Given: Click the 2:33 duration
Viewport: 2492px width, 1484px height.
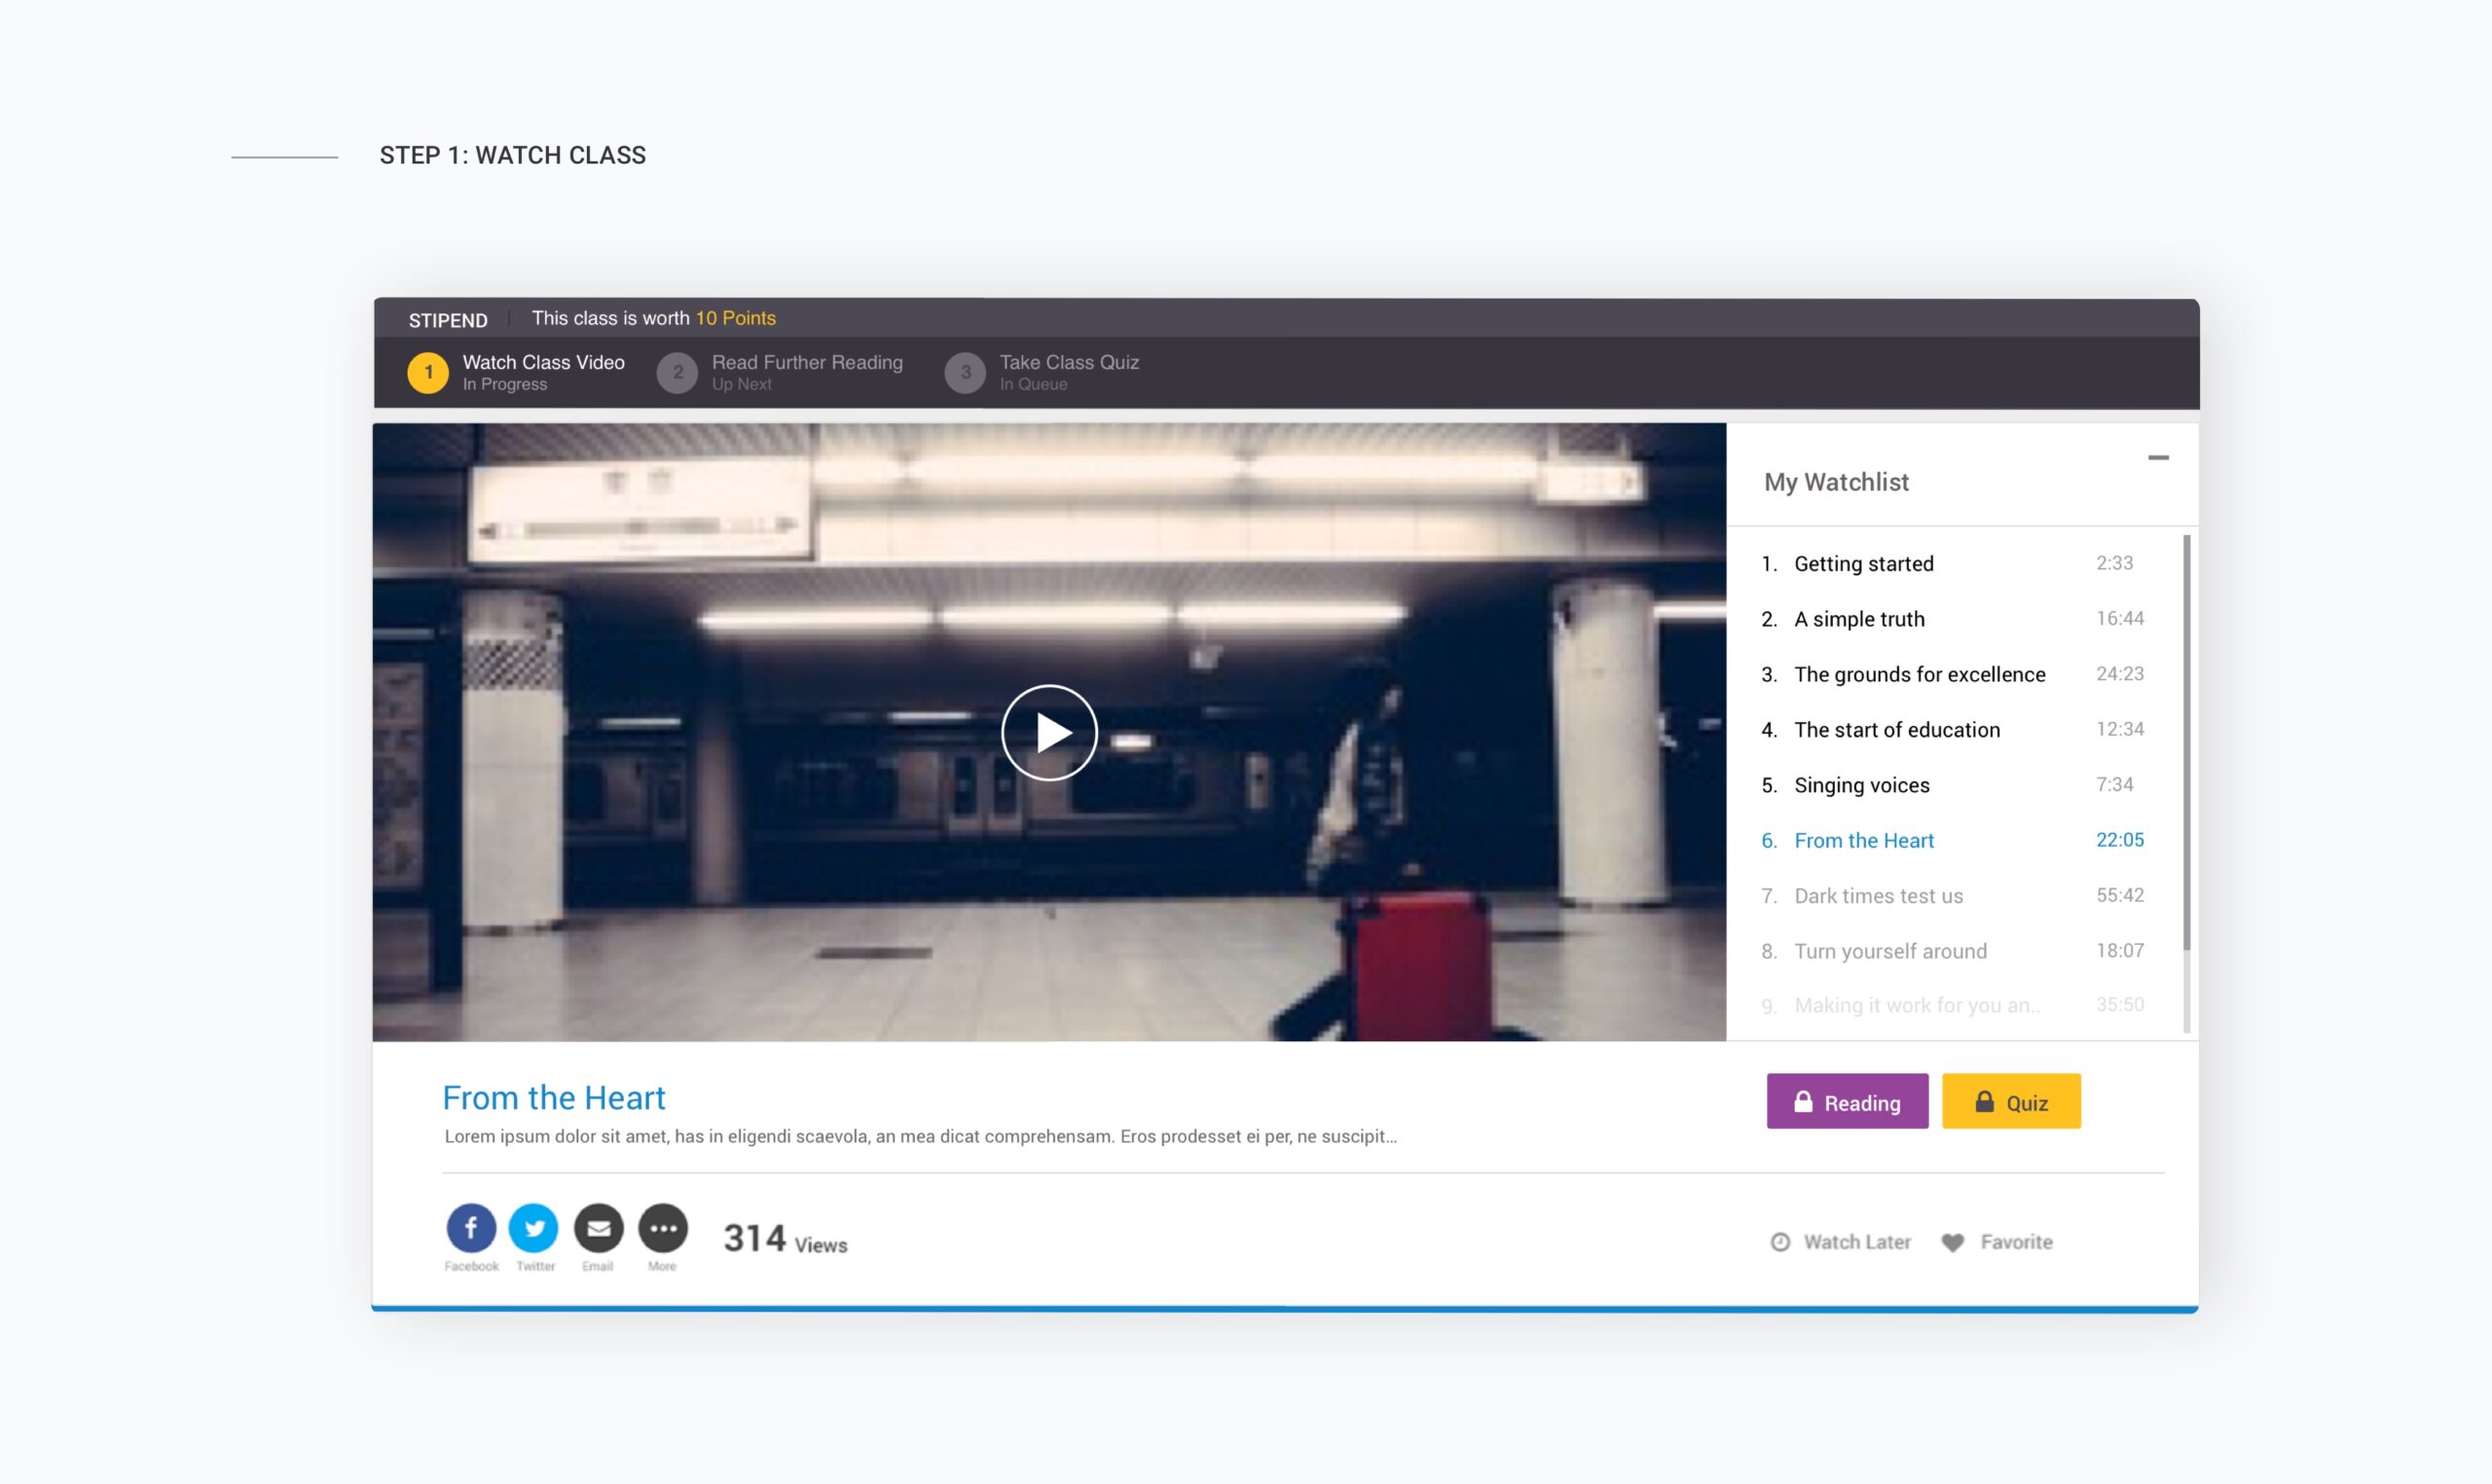Looking at the screenshot, I should pyautogui.click(x=2114, y=563).
